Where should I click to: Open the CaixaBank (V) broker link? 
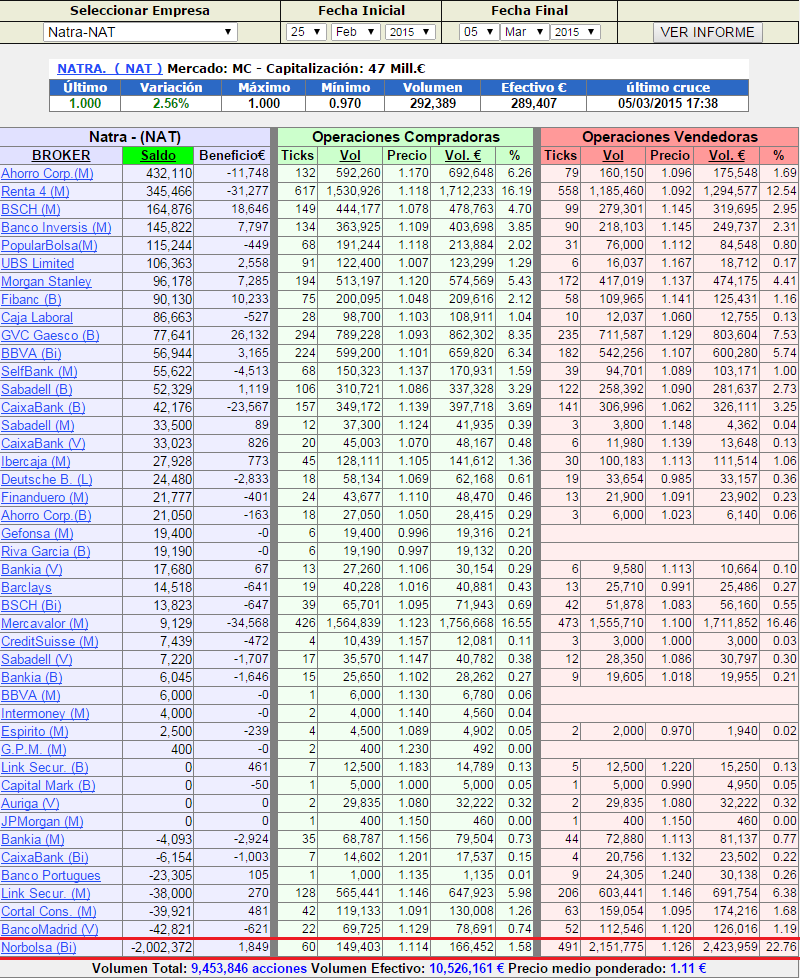coord(43,443)
